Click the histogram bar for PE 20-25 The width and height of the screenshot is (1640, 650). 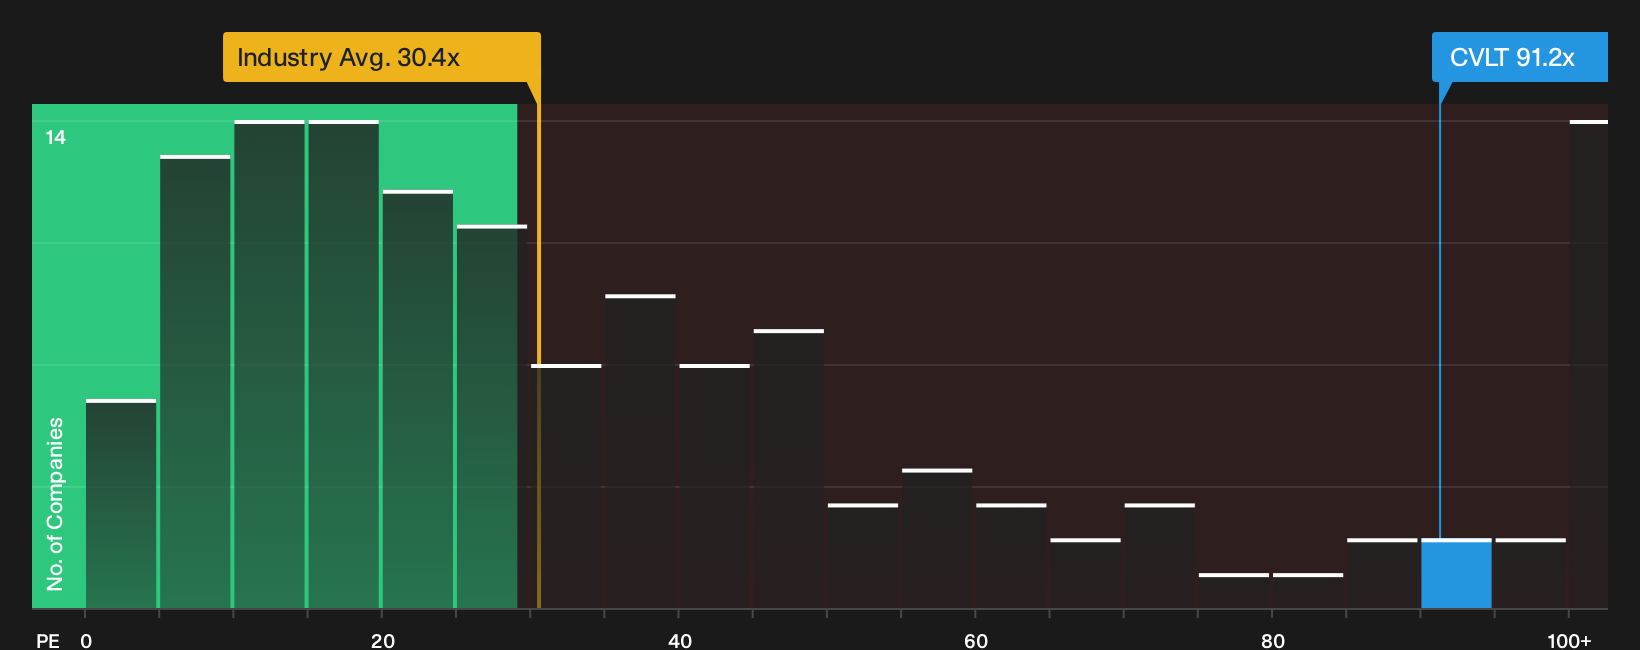(417, 399)
